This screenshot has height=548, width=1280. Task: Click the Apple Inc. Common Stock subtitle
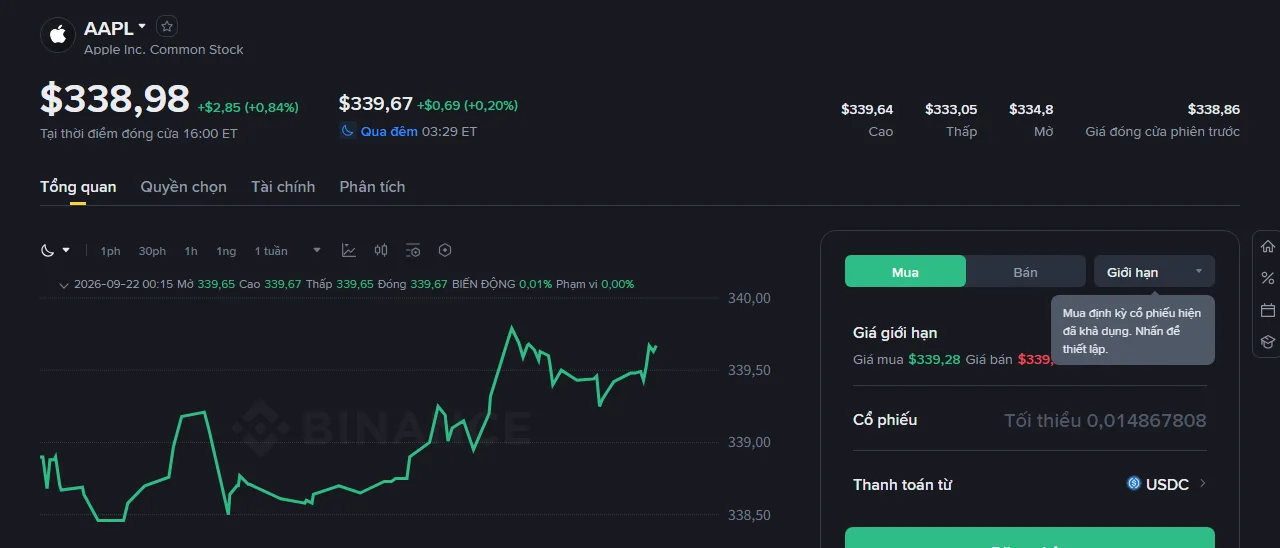pyautogui.click(x=164, y=49)
